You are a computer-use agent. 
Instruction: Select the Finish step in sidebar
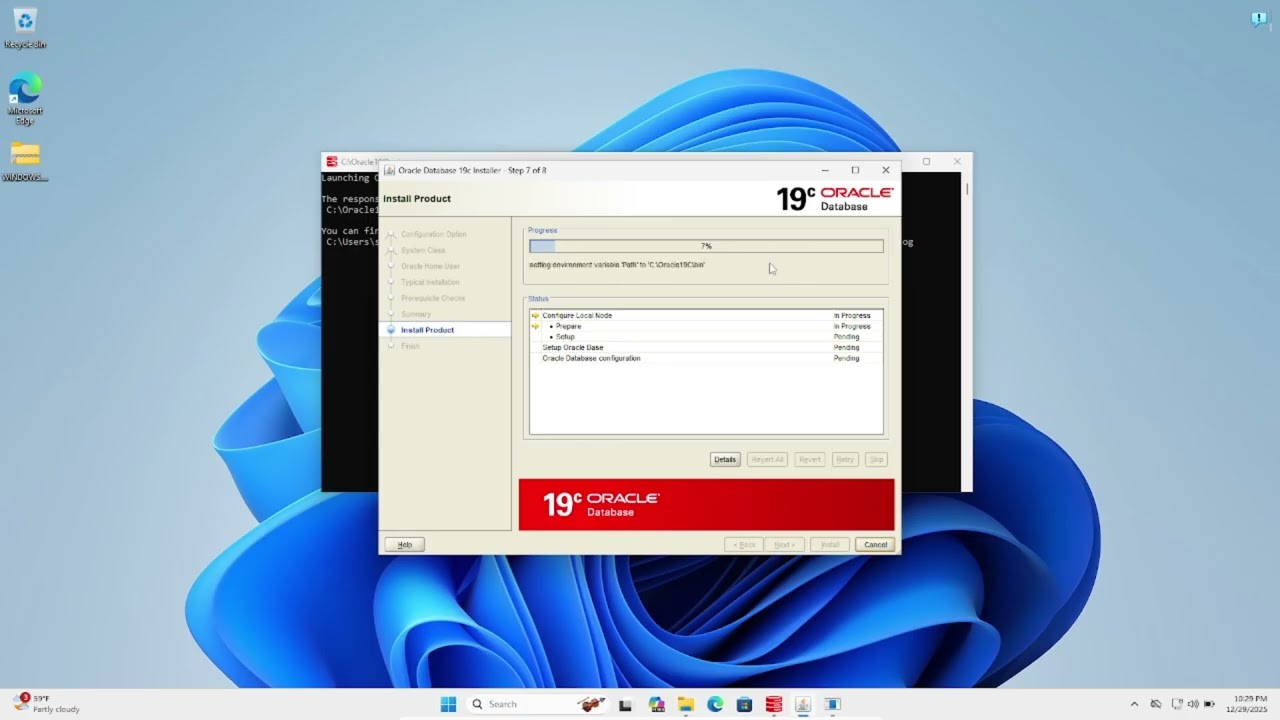pos(410,346)
